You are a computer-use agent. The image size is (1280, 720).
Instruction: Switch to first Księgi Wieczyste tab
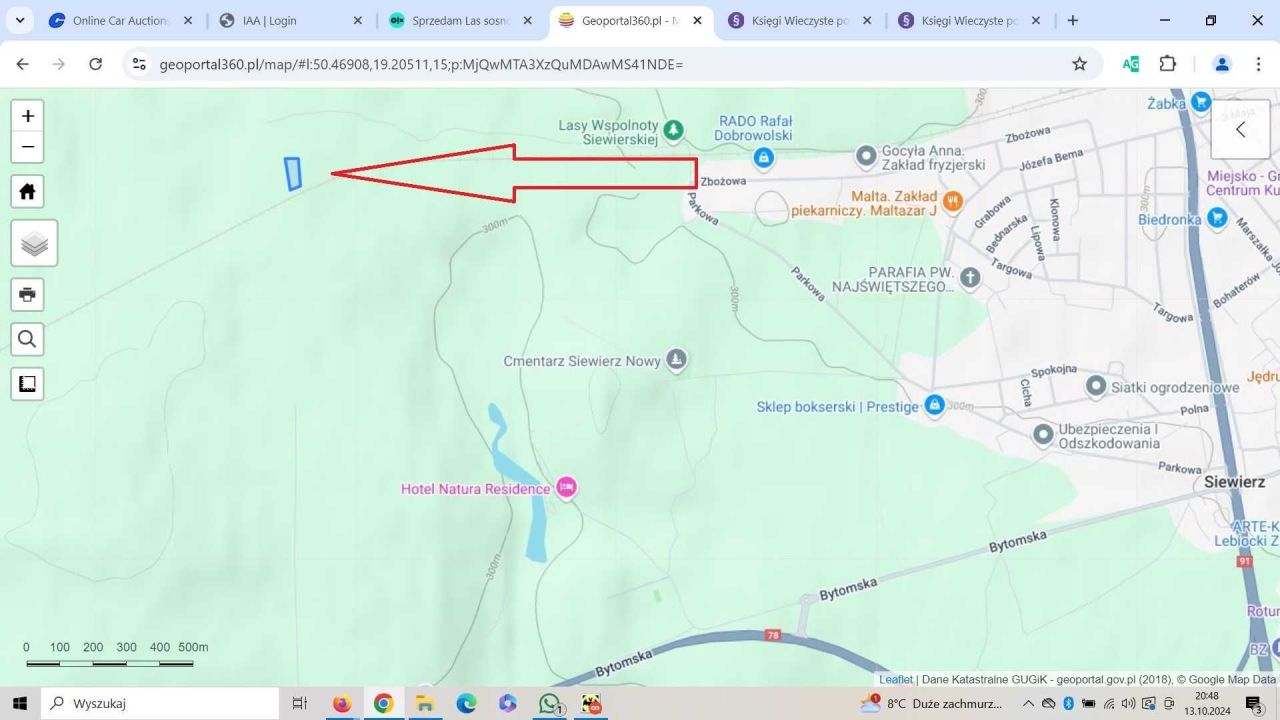800,20
